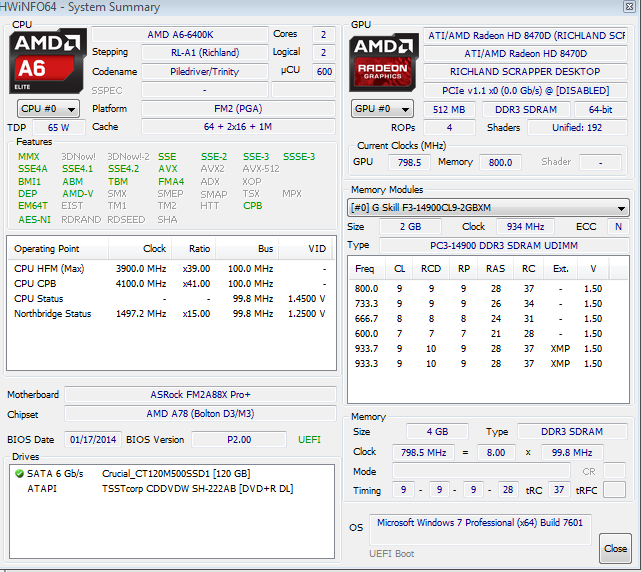Select the CPU Status row
641x572 pixels.
click(171, 298)
